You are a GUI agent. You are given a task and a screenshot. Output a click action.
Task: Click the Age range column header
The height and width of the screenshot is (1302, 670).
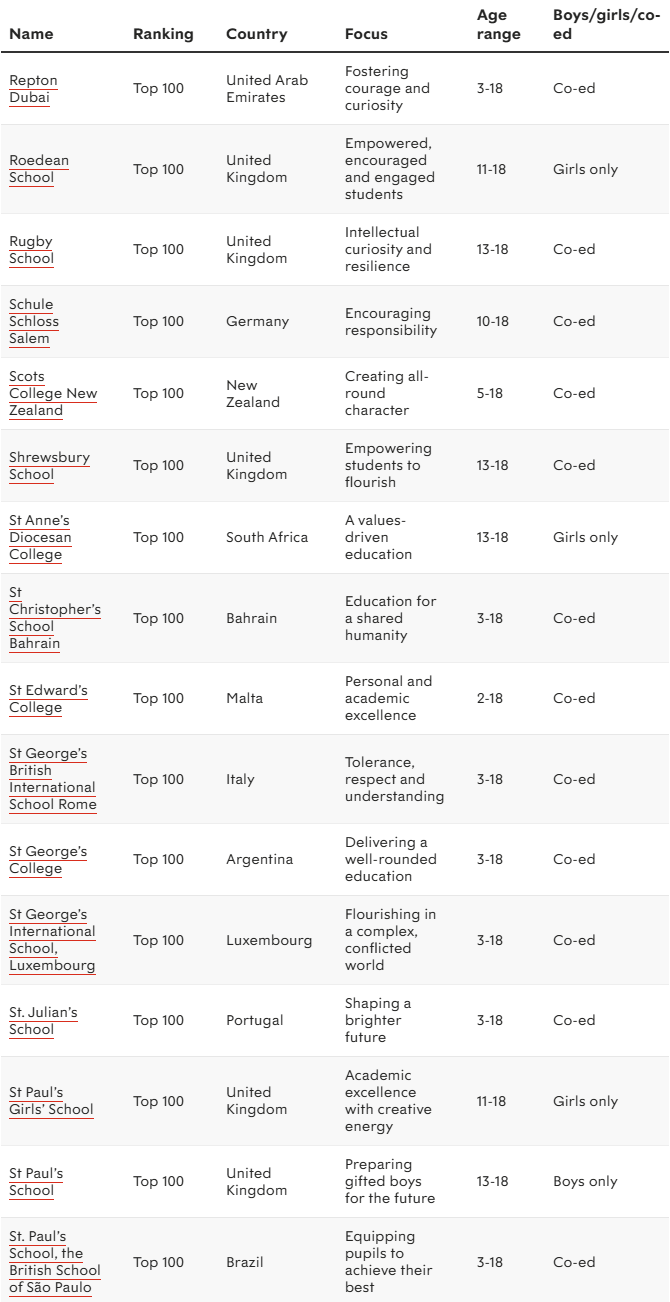pyautogui.click(x=499, y=25)
